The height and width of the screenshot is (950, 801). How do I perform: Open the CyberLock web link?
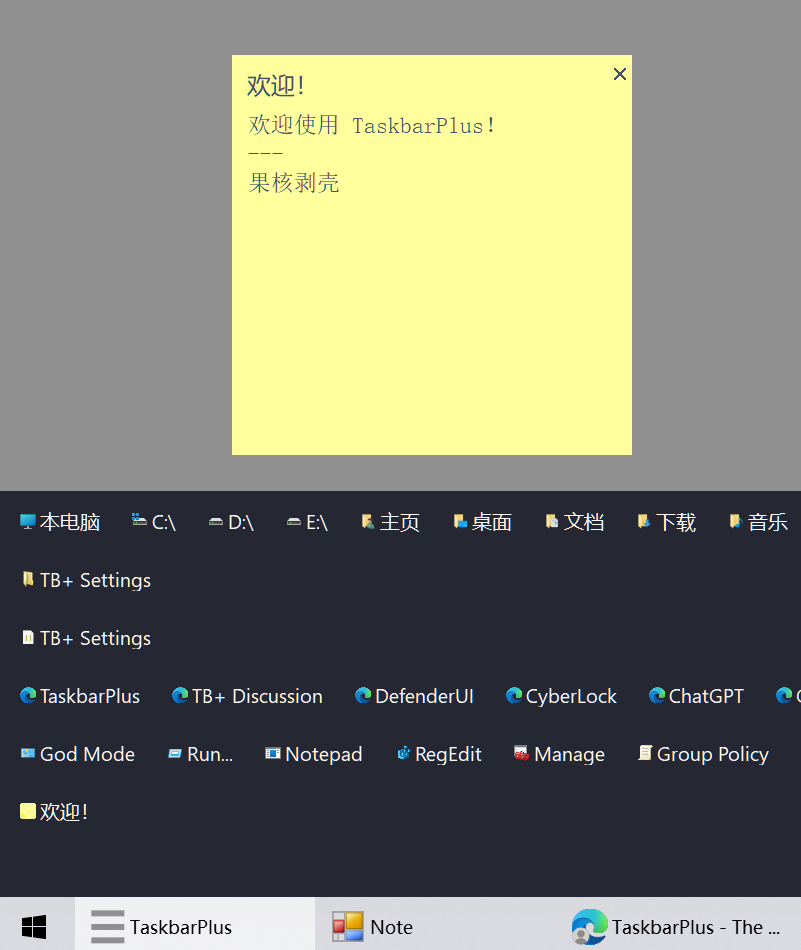pos(561,696)
